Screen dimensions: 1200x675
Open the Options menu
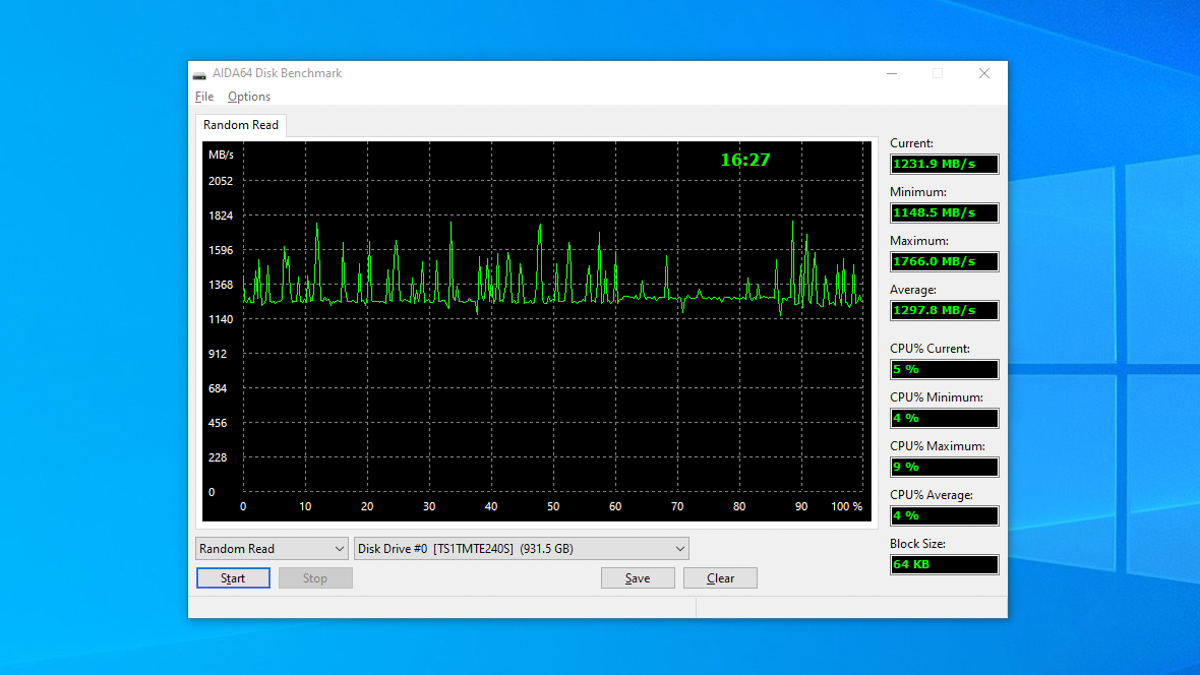coord(249,97)
